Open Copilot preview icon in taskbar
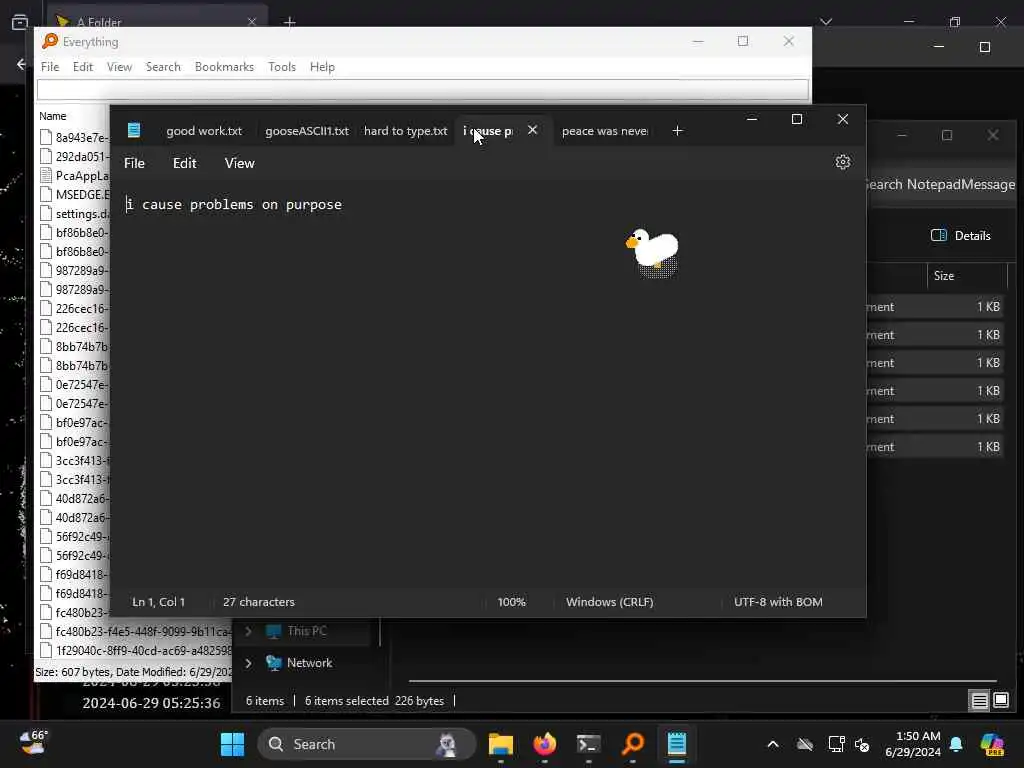 992,744
